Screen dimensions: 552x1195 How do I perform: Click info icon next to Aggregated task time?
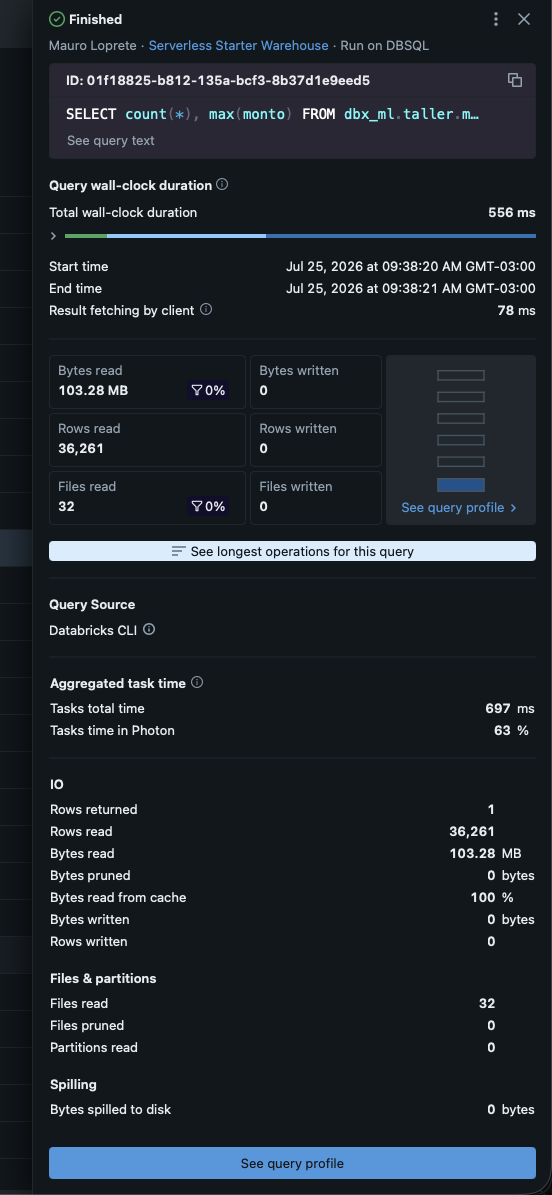click(x=197, y=682)
